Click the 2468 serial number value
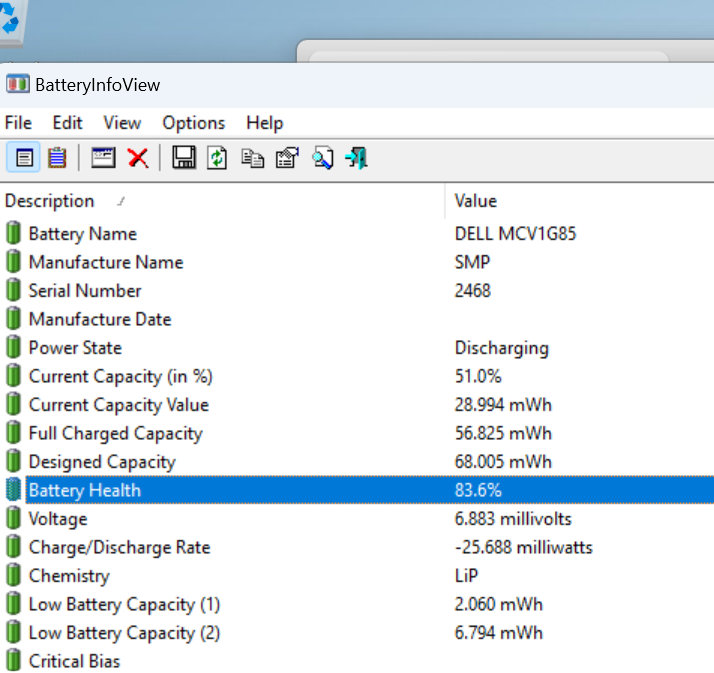714x673 pixels. pyautogui.click(x=473, y=291)
